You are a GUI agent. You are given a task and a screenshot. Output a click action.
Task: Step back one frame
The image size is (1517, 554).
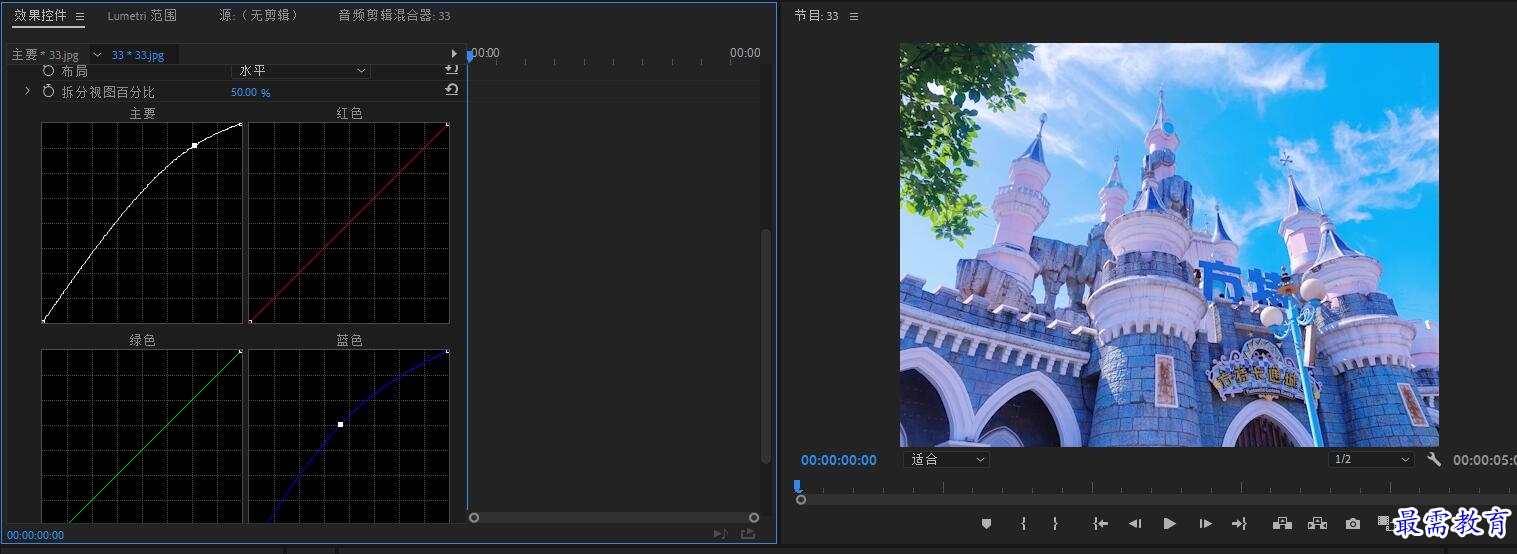tap(1135, 523)
